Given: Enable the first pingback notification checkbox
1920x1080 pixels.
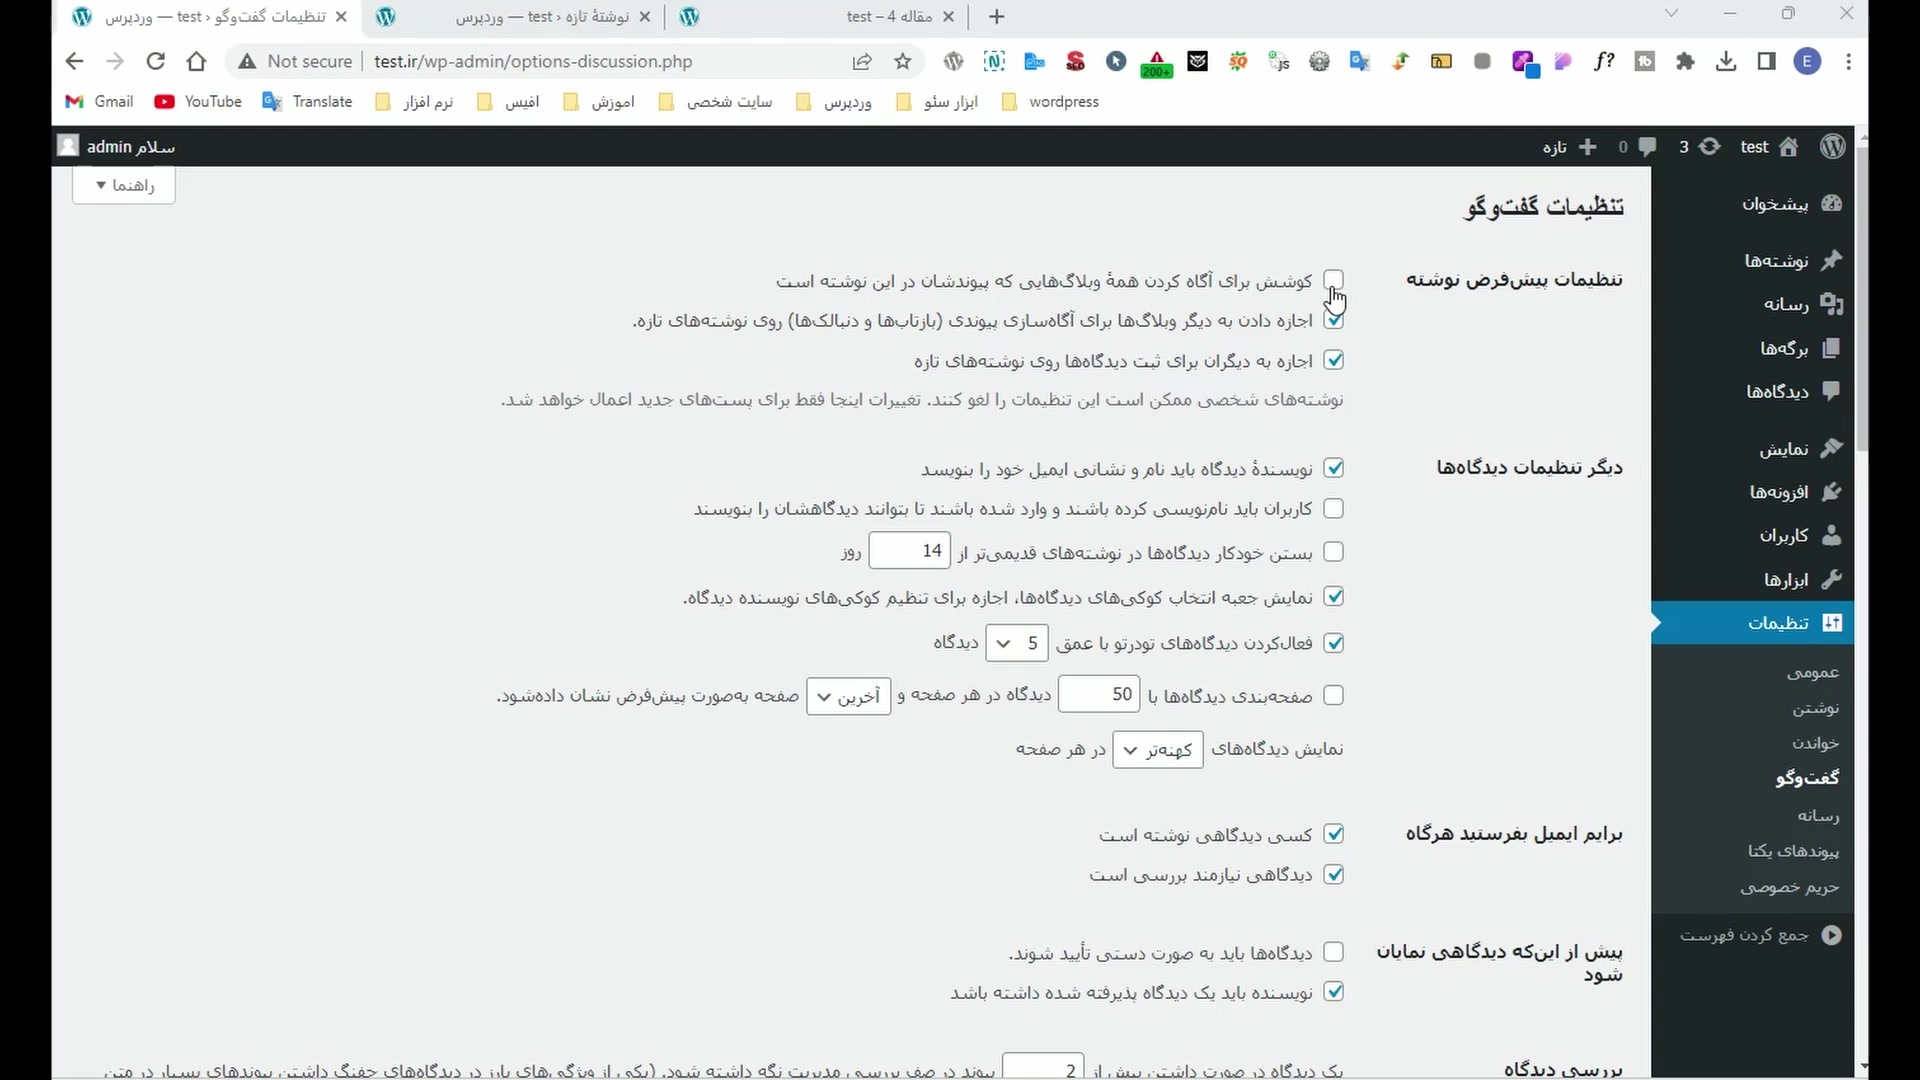Looking at the screenshot, I should tap(1333, 279).
